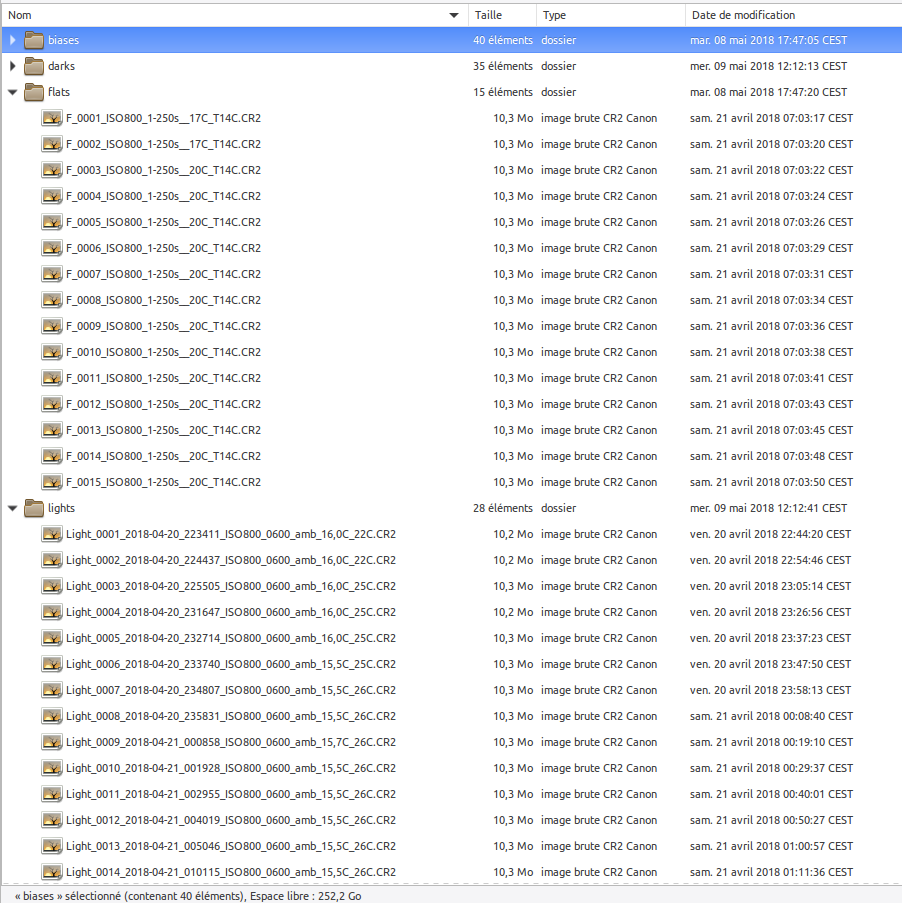Expand the darks folder tree
The height and width of the screenshot is (903, 902).
click(x=12, y=67)
